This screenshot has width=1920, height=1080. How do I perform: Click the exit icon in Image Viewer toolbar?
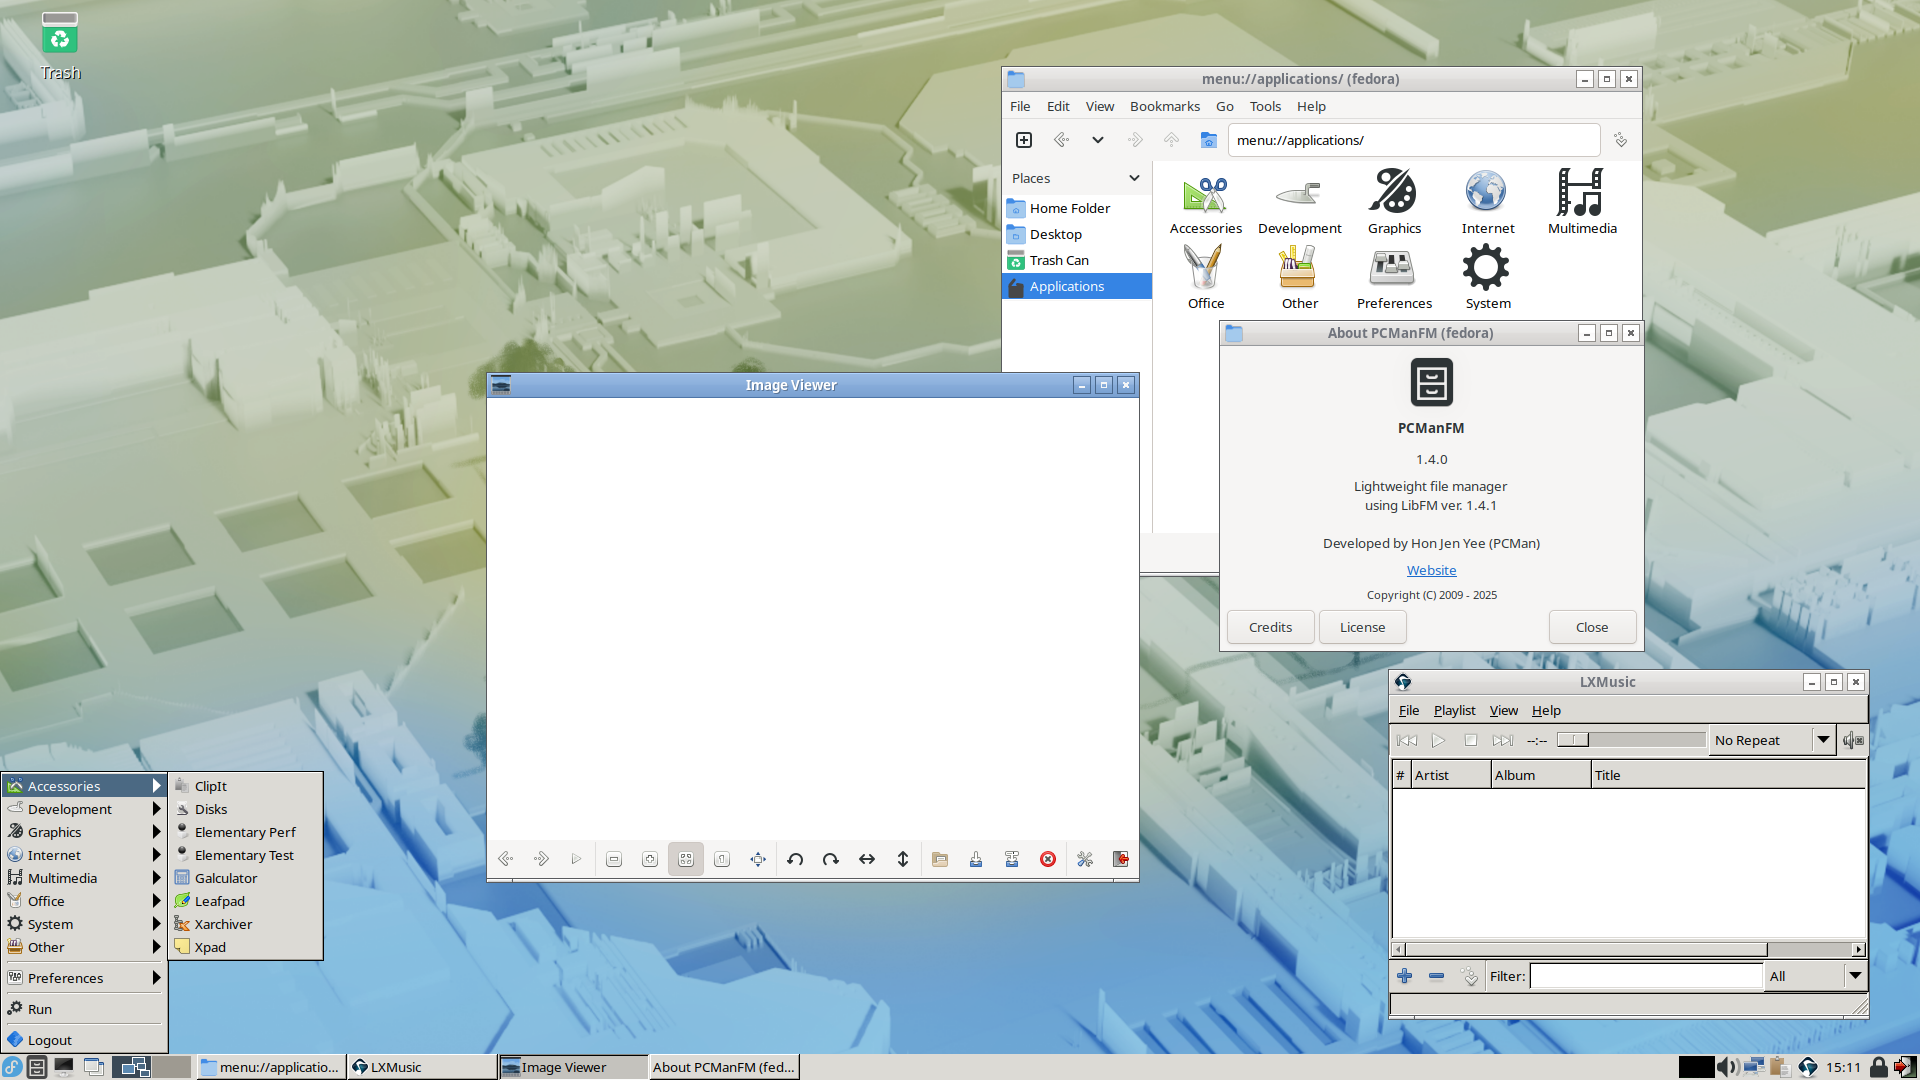1121,859
